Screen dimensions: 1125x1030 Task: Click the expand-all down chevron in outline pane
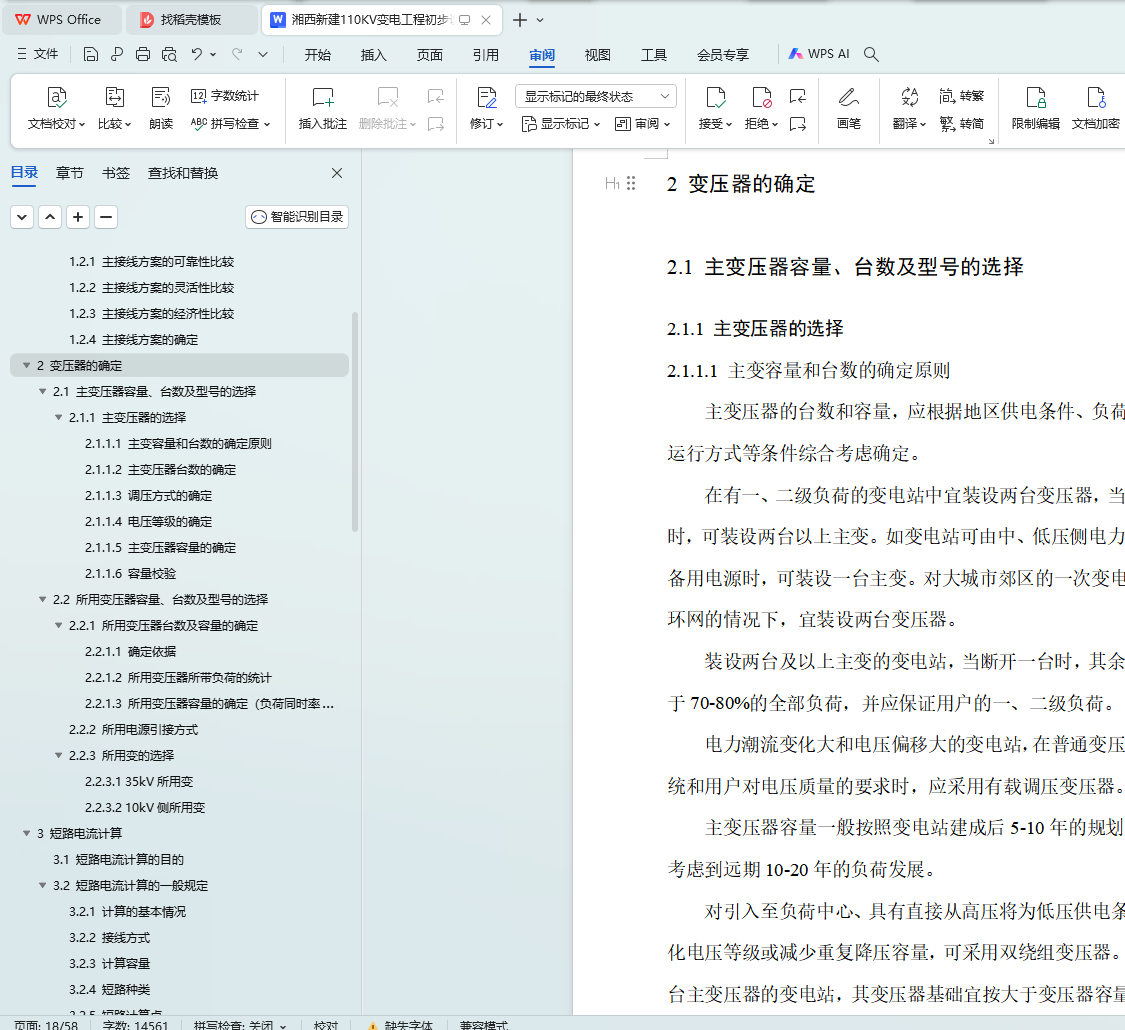22,217
